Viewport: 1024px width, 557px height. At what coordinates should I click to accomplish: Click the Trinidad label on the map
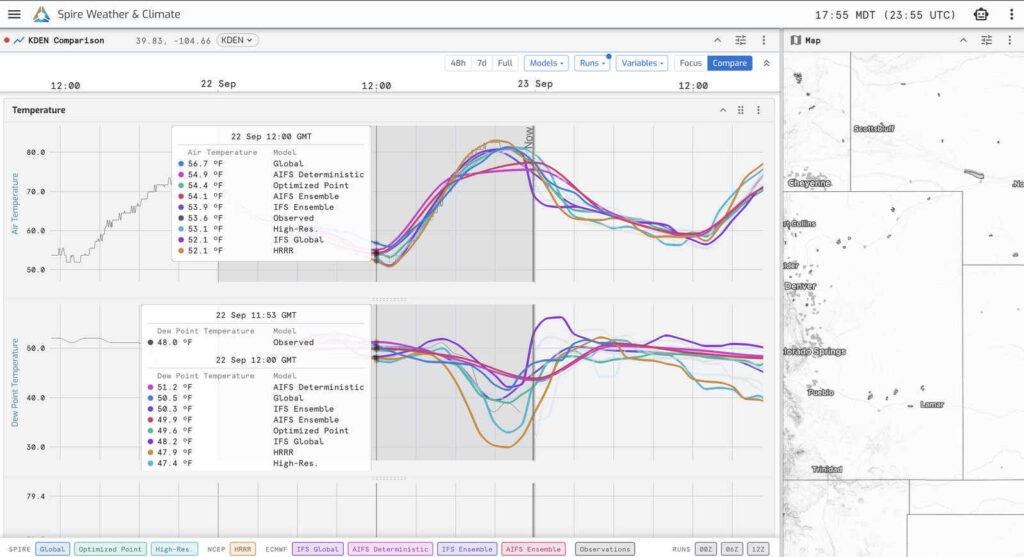coord(827,469)
